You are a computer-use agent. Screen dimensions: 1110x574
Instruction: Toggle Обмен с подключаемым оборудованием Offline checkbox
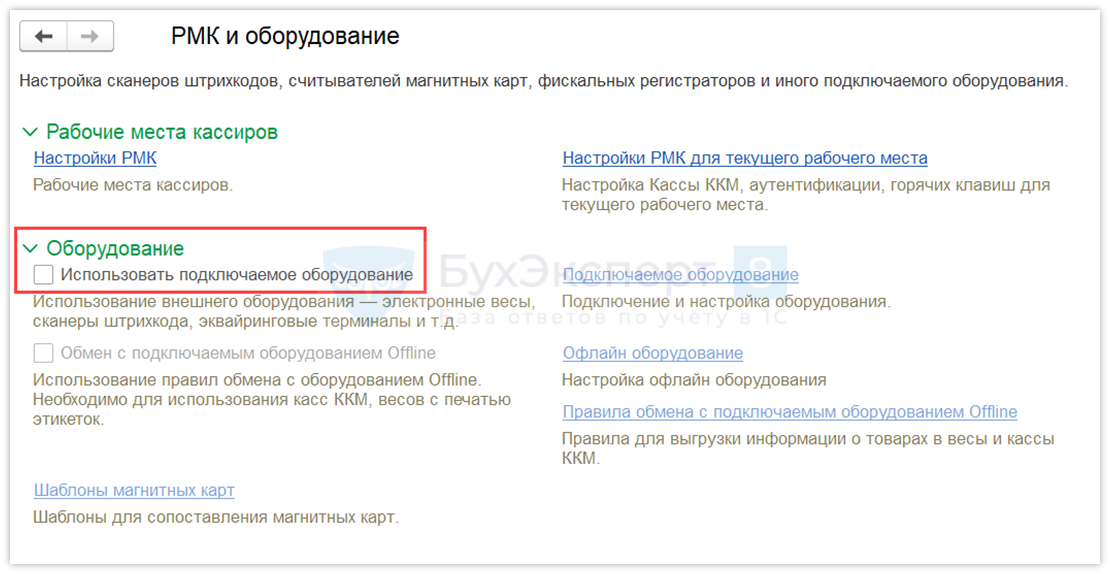44,352
